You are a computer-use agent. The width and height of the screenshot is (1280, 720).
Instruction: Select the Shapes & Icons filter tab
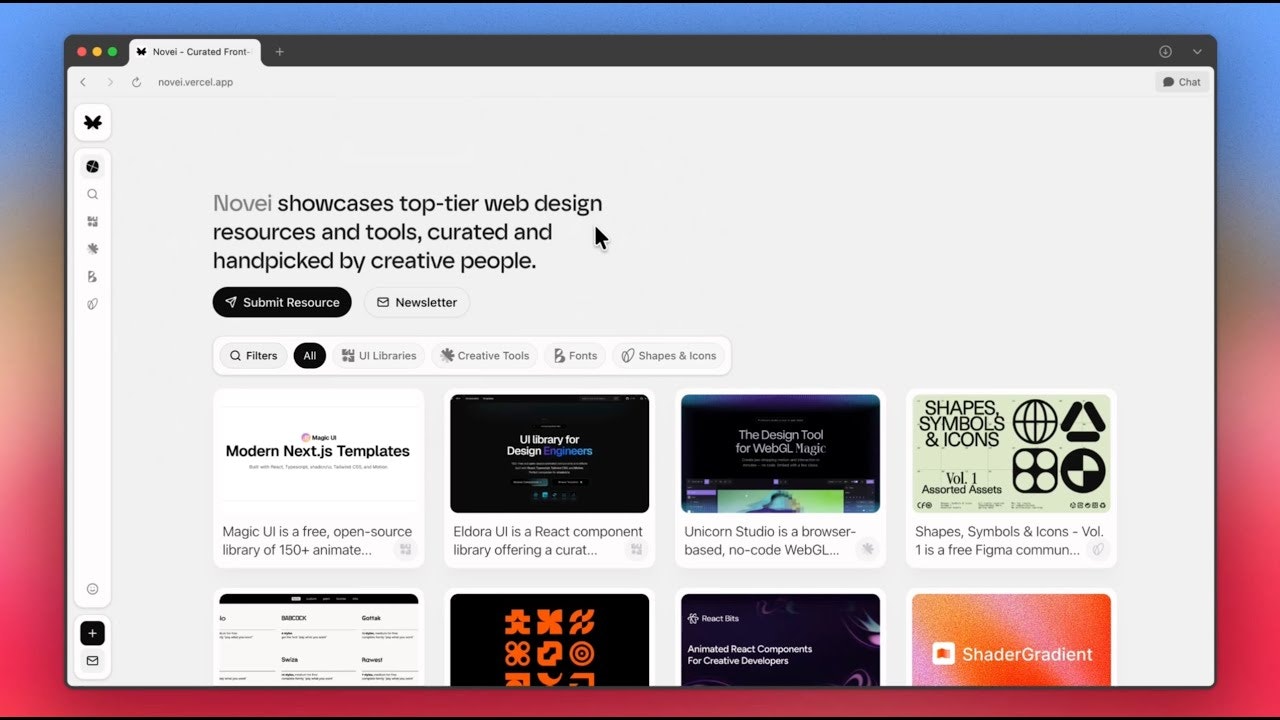point(669,355)
